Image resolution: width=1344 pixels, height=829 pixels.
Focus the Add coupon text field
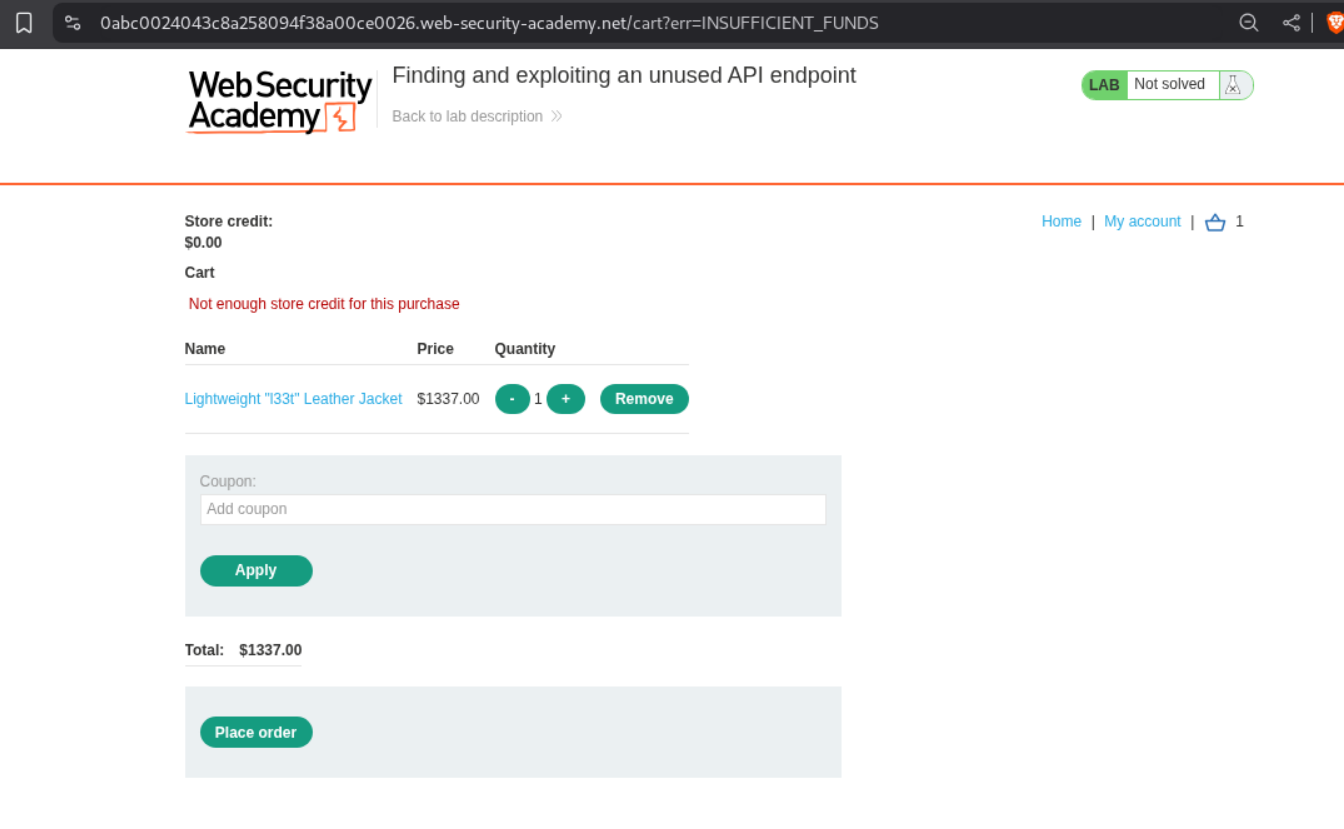[512, 509]
